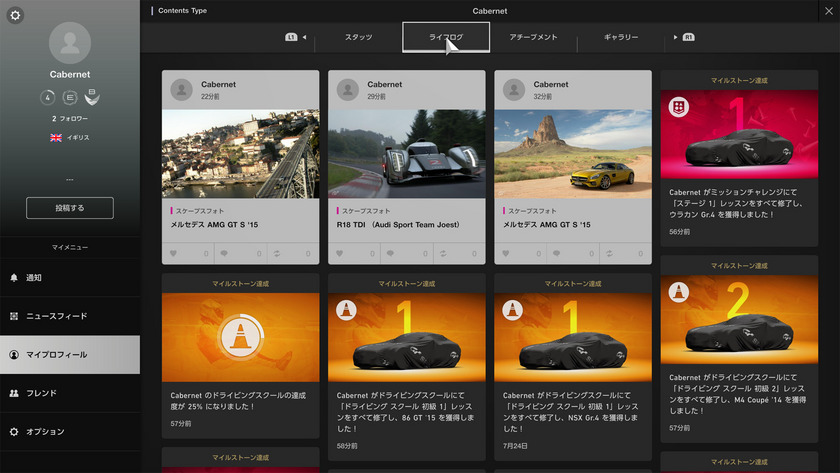Click the イギリス country label
Screen dimensions: 840x473
click(78, 138)
